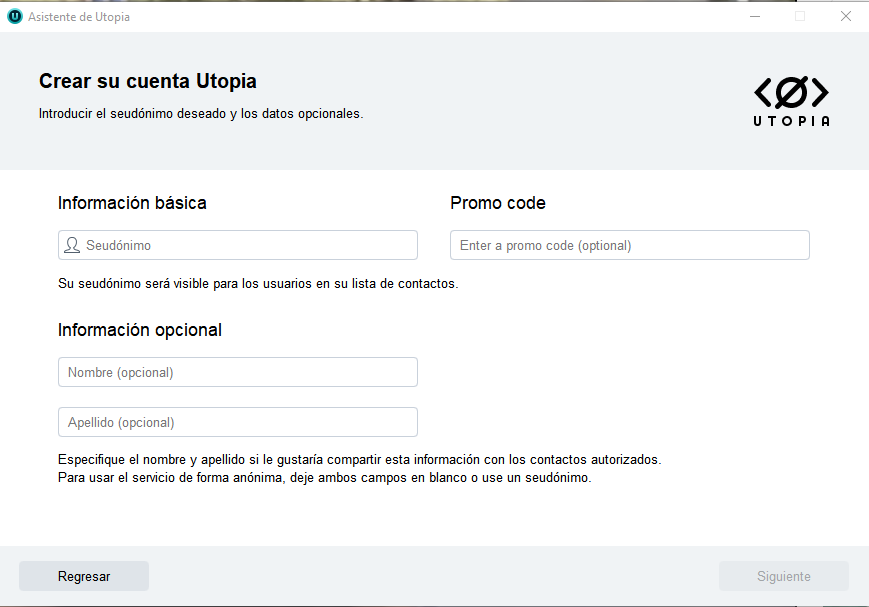Click the 'Crear su cuenta Utopia' heading

pyautogui.click(x=147, y=81)
